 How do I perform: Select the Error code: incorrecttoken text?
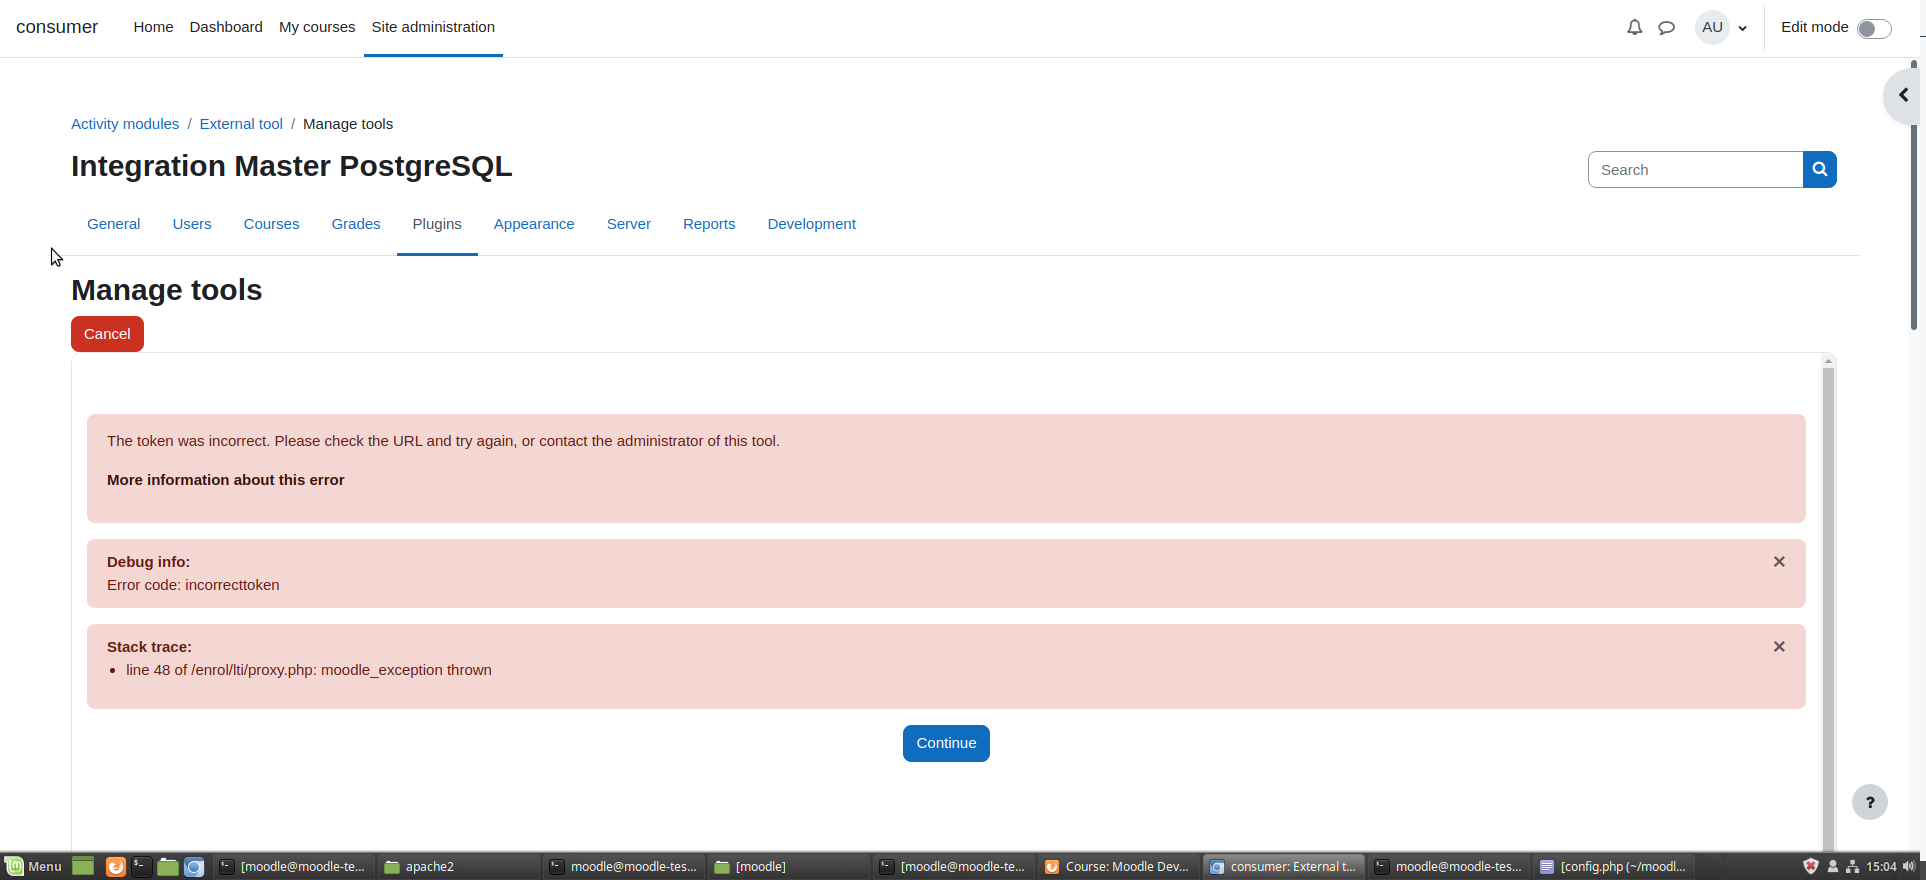[x=193, y=585]
